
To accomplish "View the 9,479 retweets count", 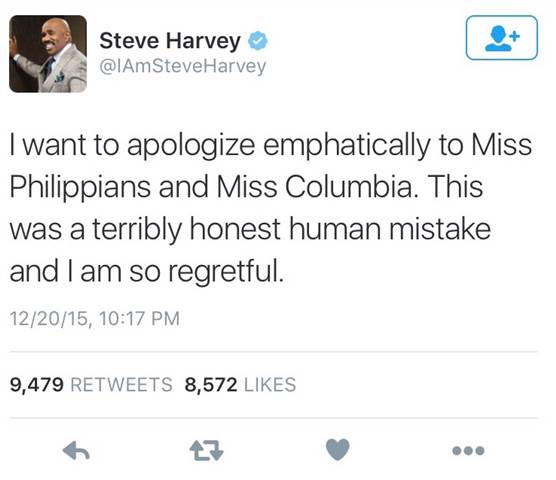I will (x=37, y=385).
